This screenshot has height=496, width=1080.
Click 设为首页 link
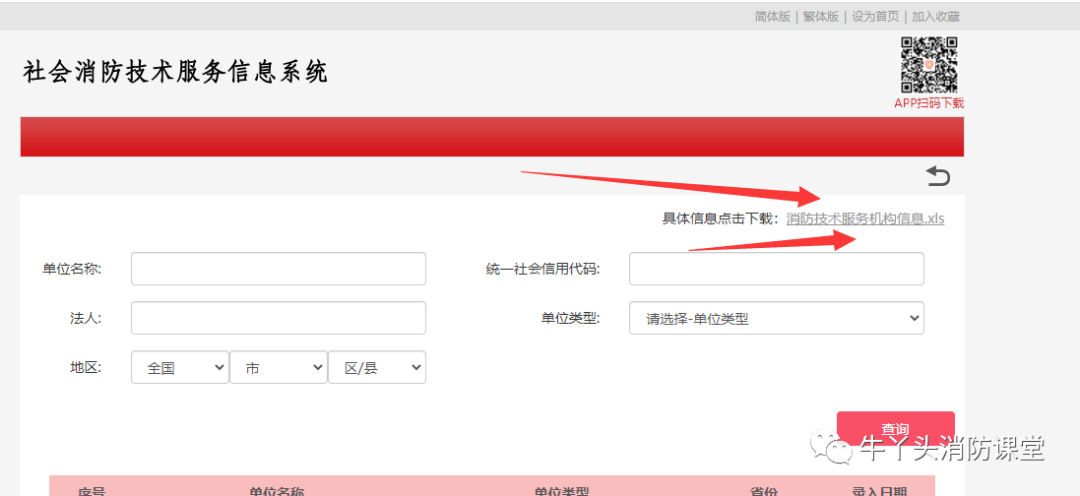875,17
